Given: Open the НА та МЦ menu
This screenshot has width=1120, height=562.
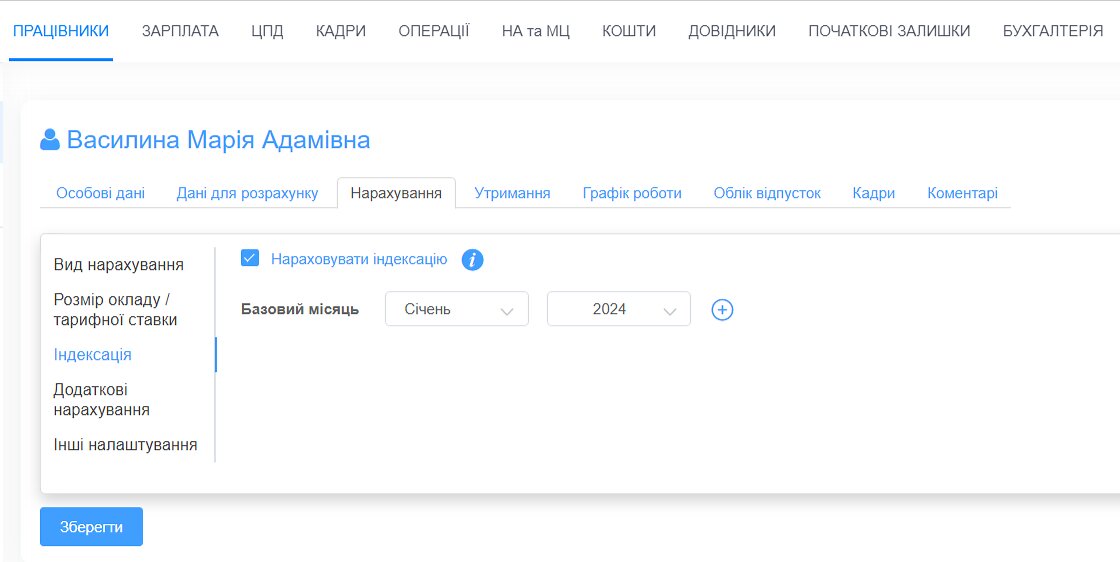Looking at the screenshot, I should pyautogui.click(x=536, y=31).
